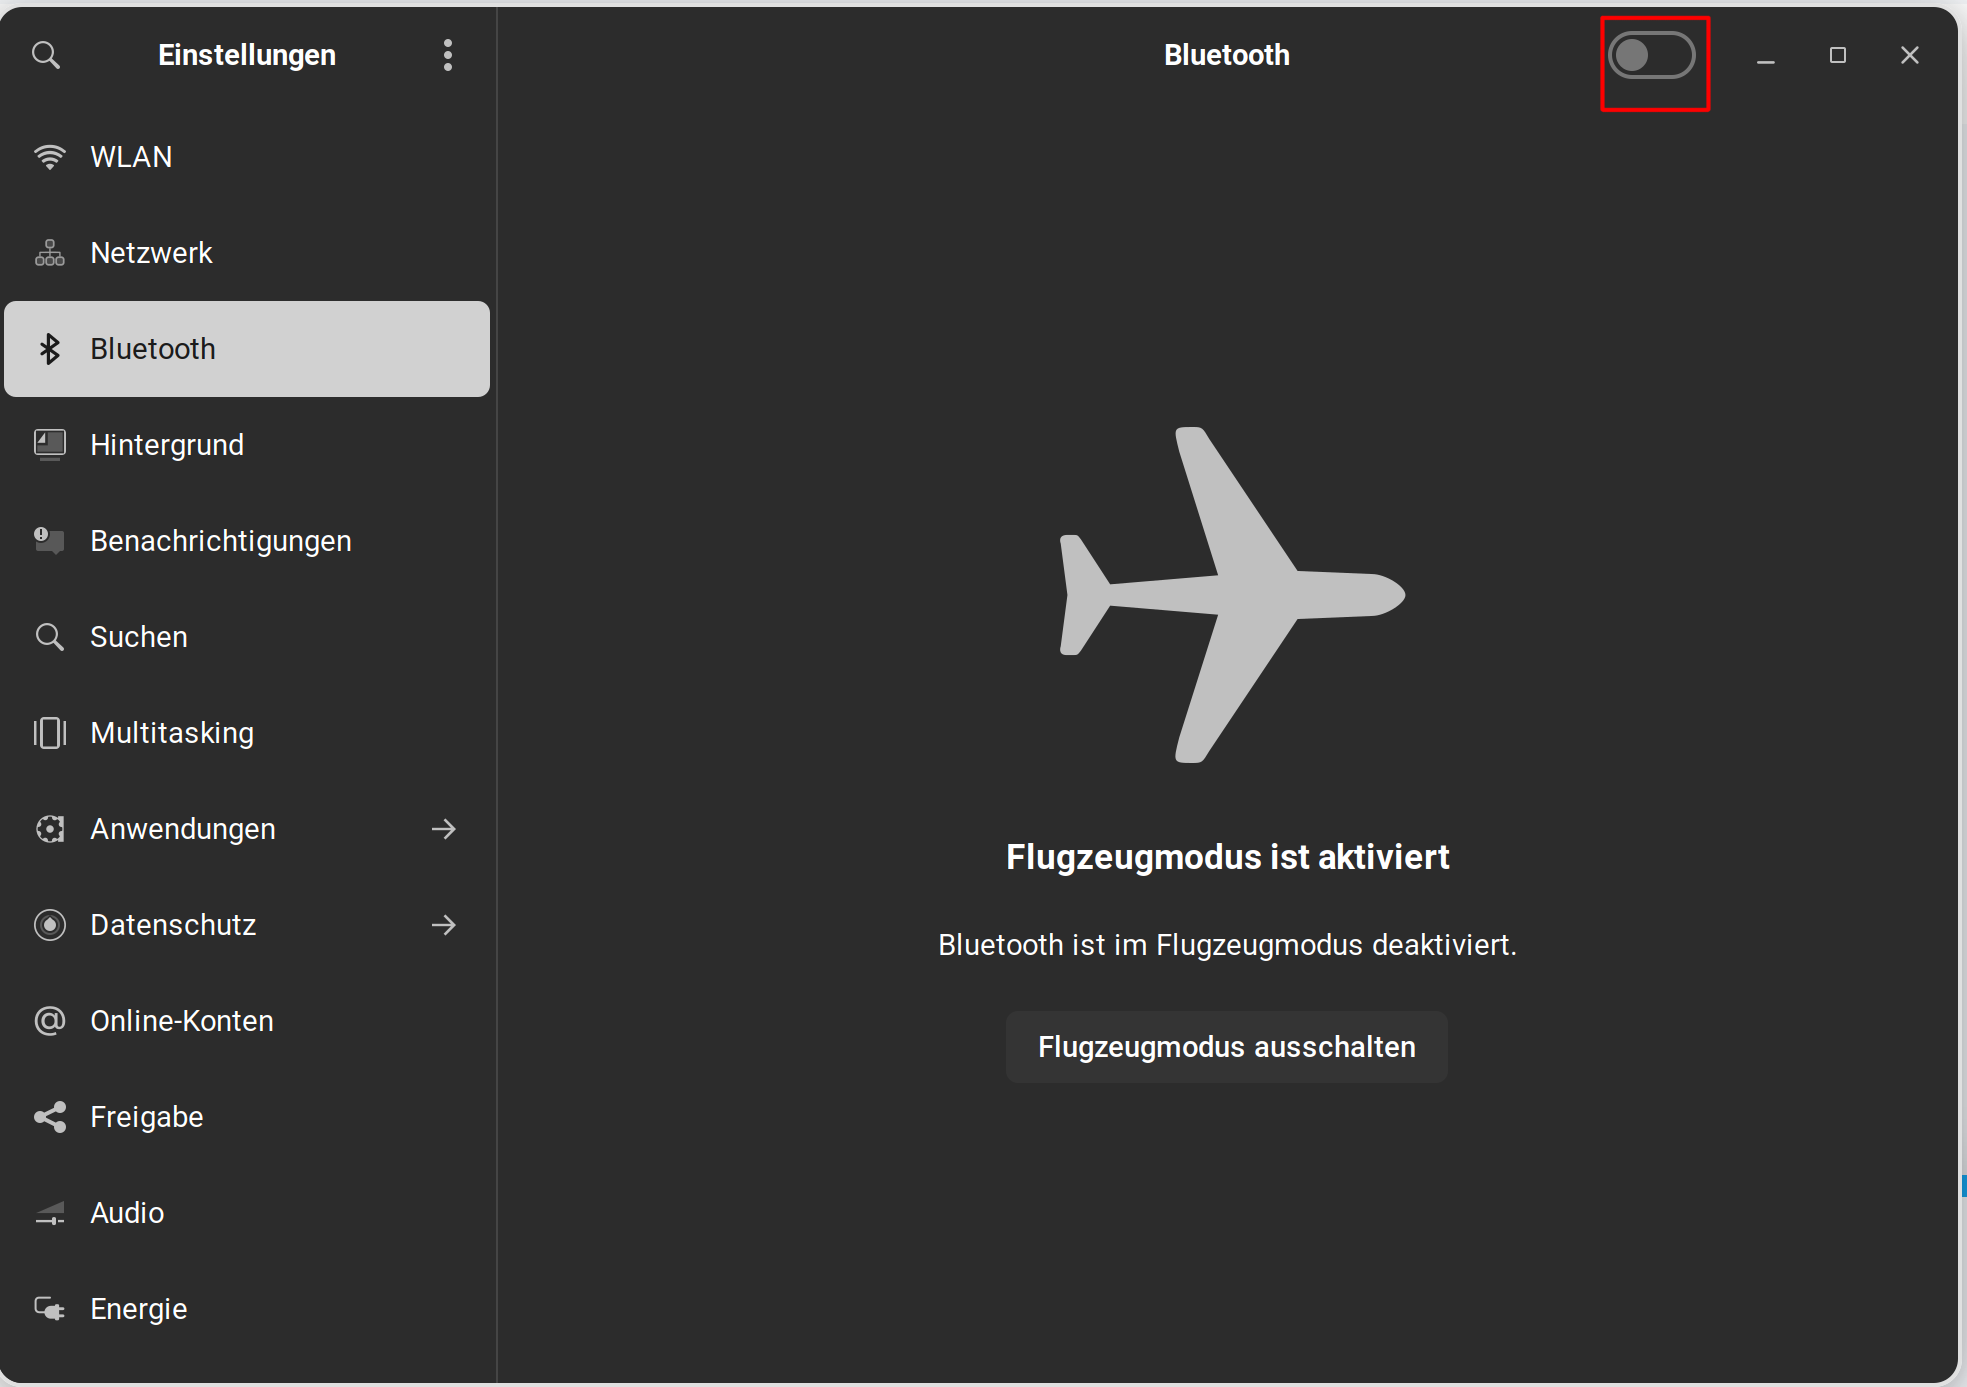The image size is (1967, 1387).
Task: Click the Bluetooth symbol in sidebar
Action: (x=50, y=349)
